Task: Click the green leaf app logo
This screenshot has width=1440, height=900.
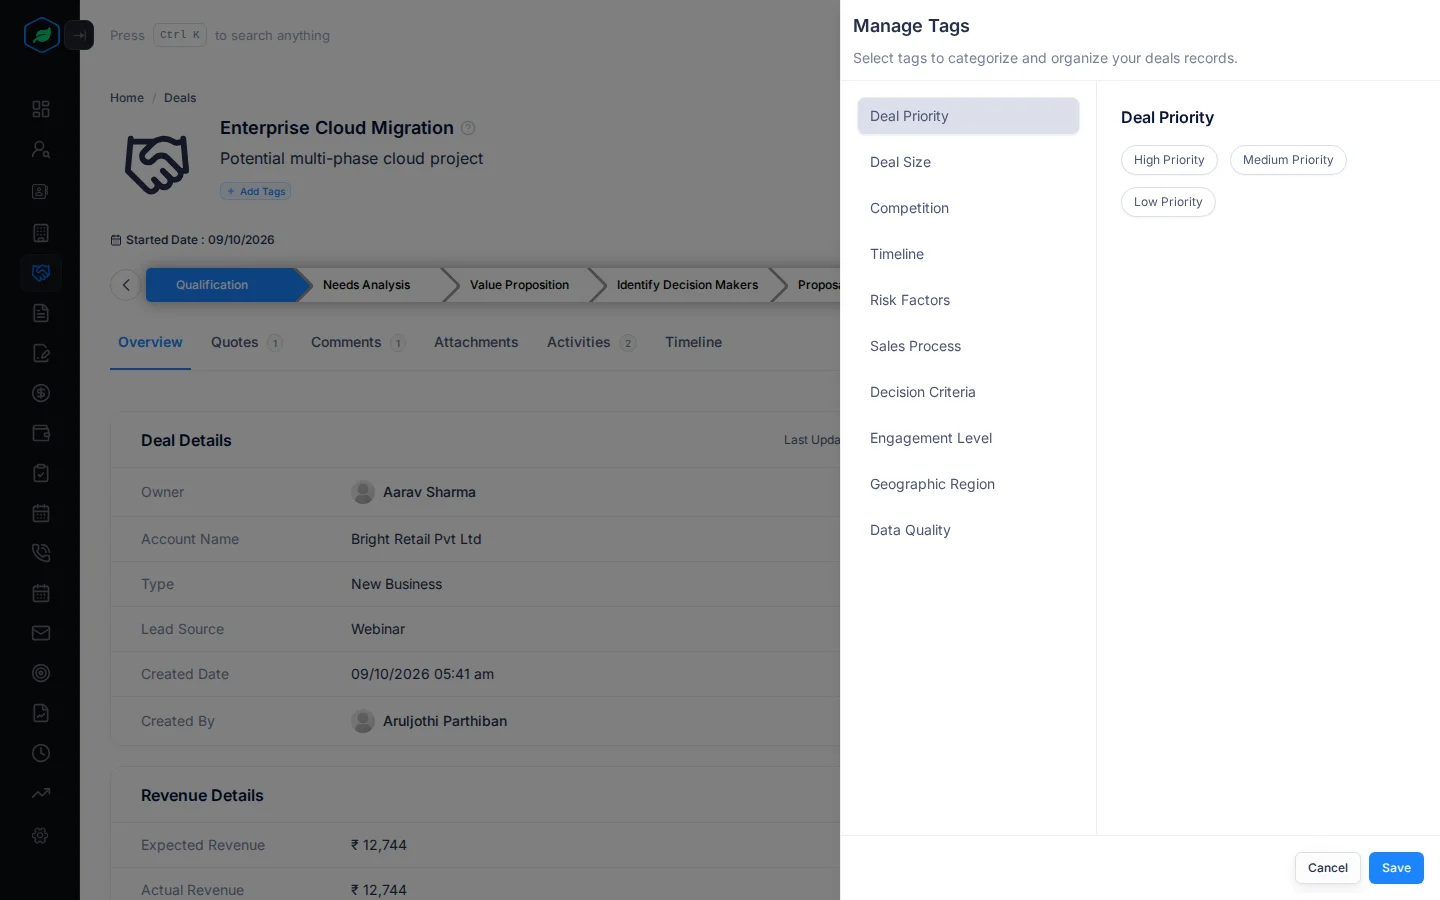Action: pyautogui.click(x=41, y=35)
